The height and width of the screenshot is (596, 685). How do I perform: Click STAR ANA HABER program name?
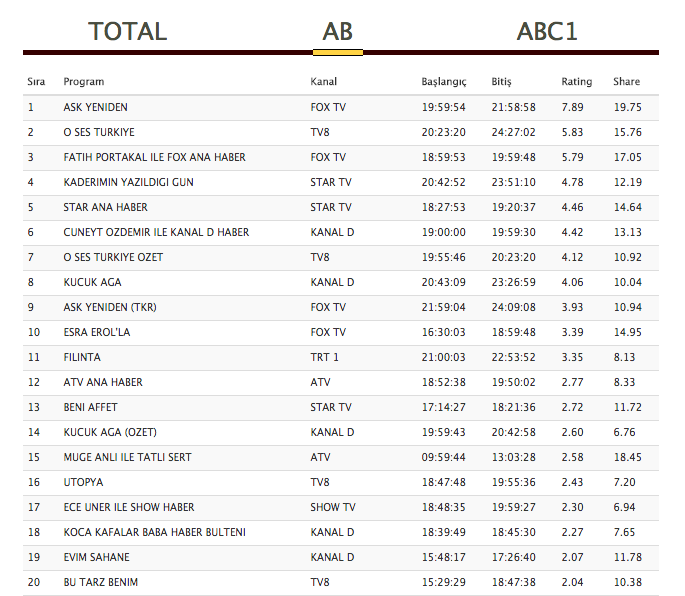106,207
